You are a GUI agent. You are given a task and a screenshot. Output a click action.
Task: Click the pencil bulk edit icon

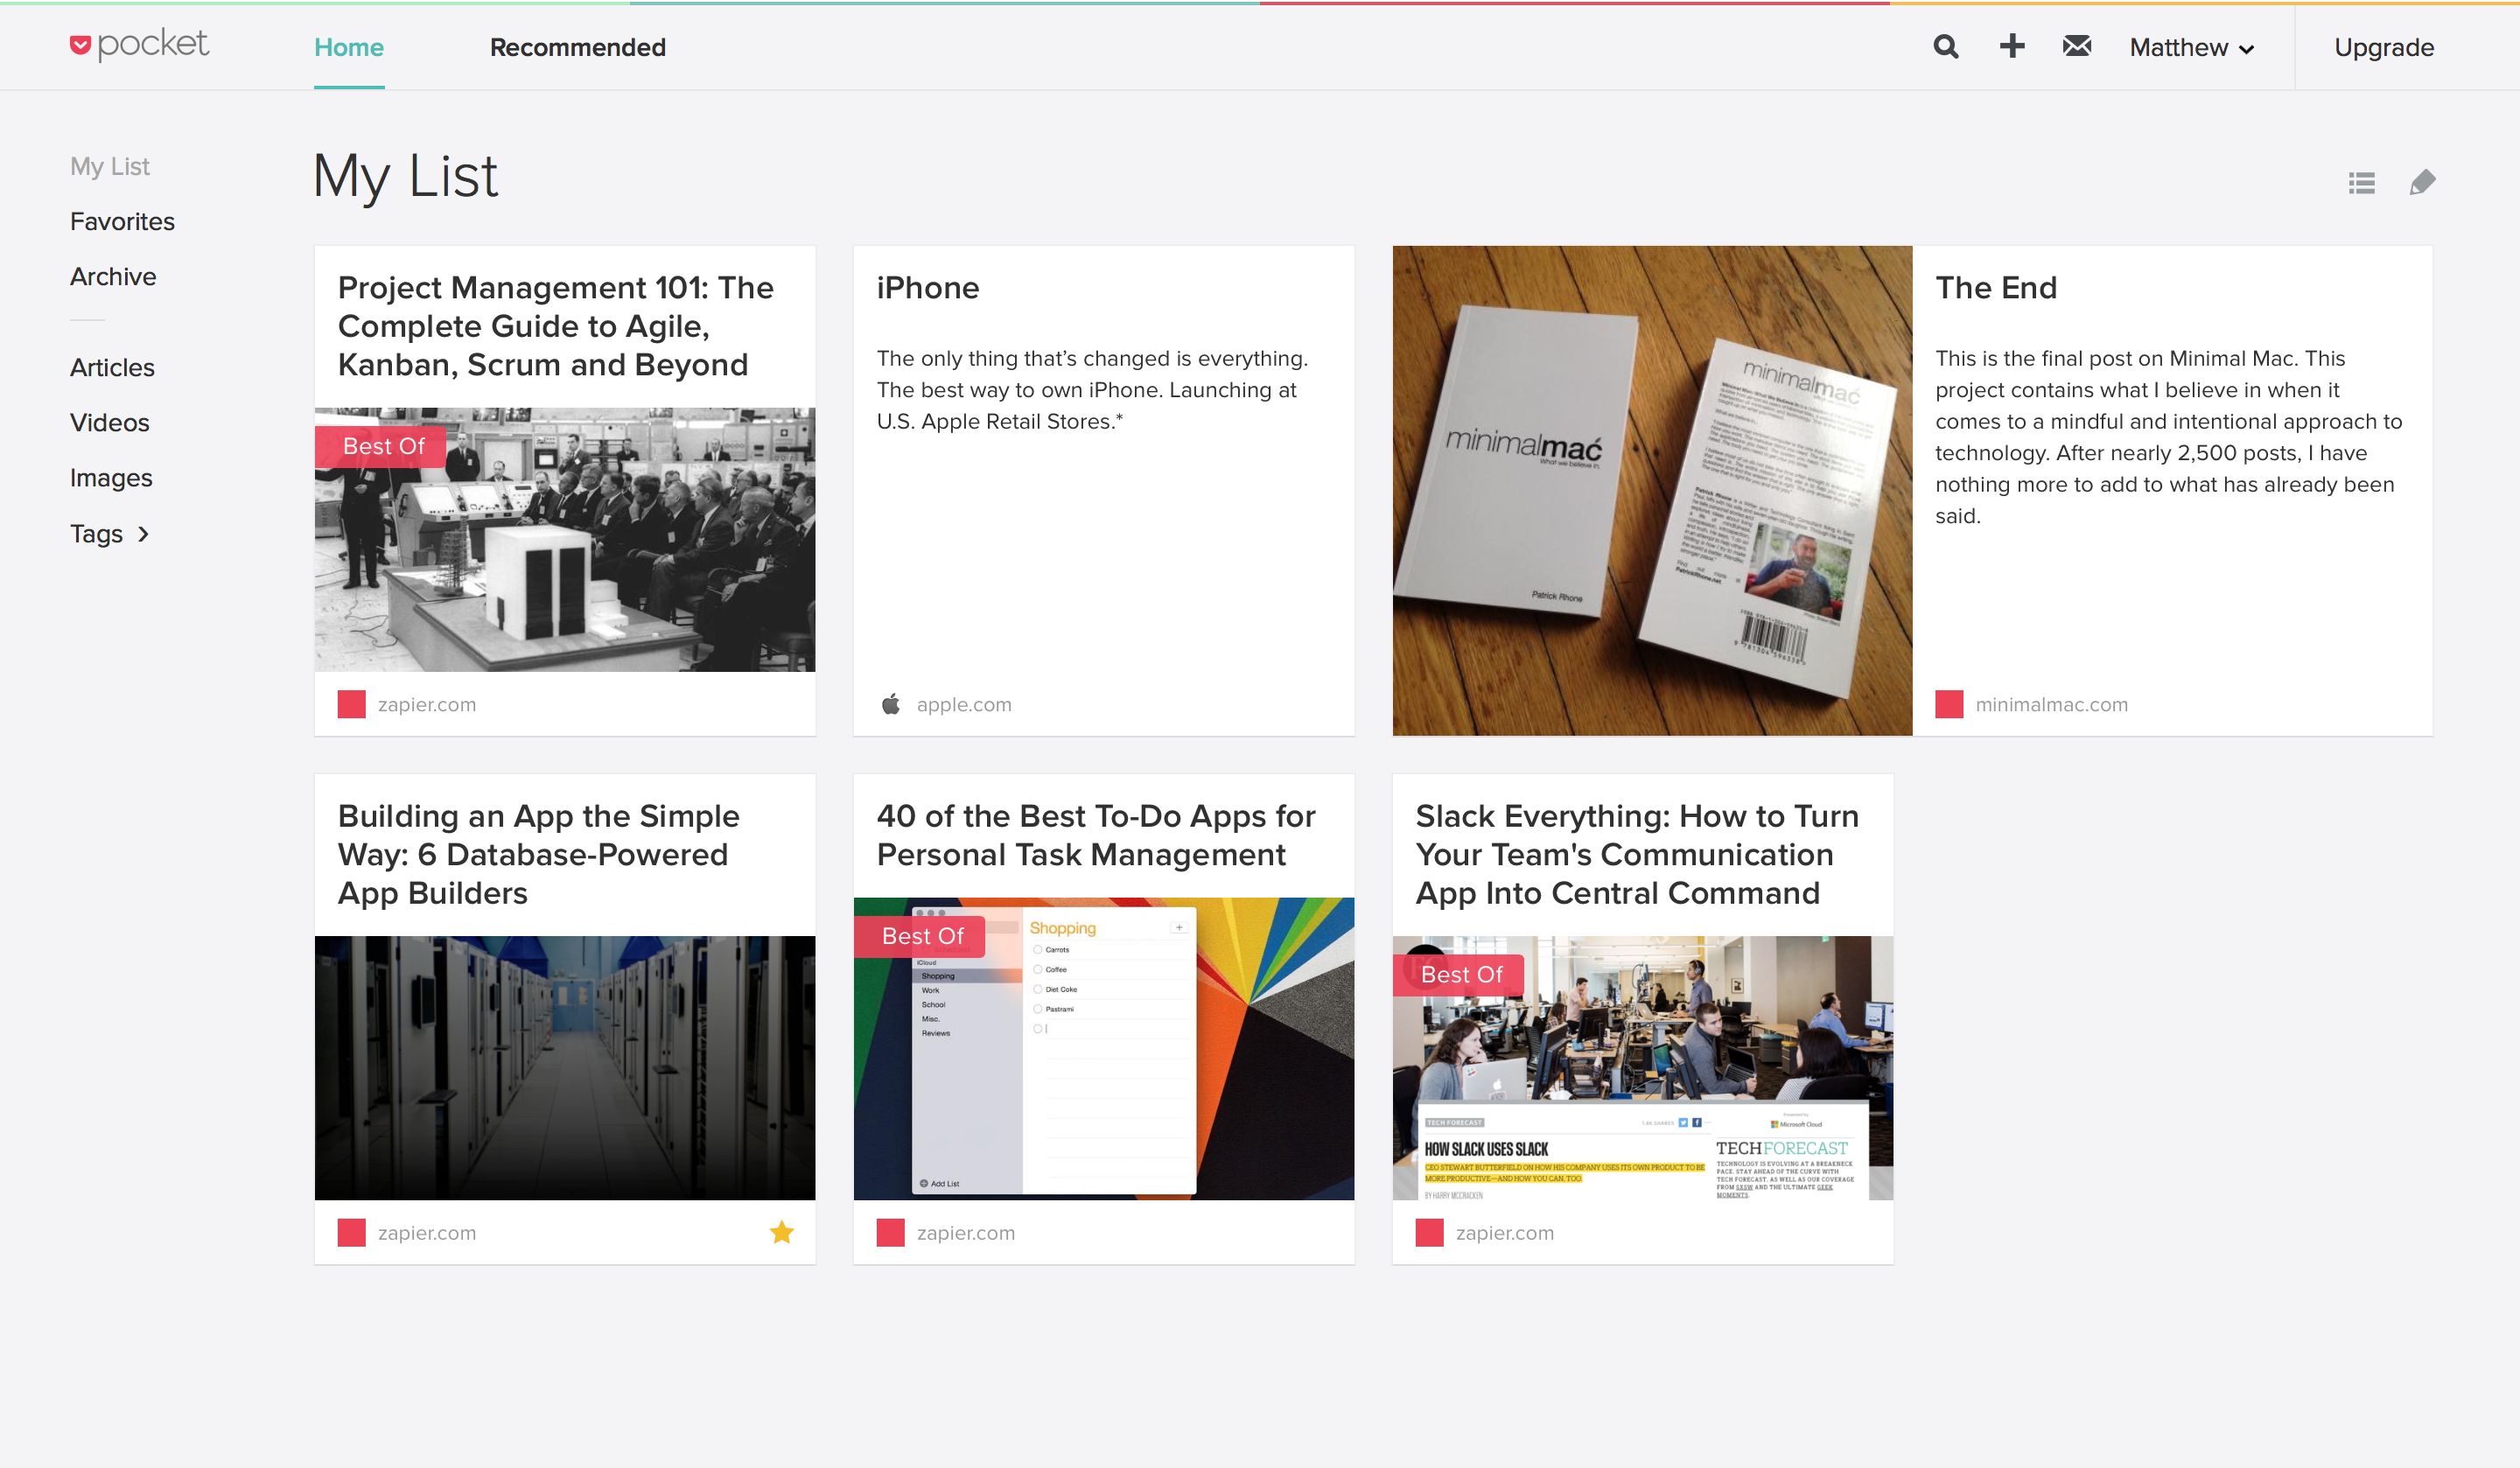coord(2422,183)
